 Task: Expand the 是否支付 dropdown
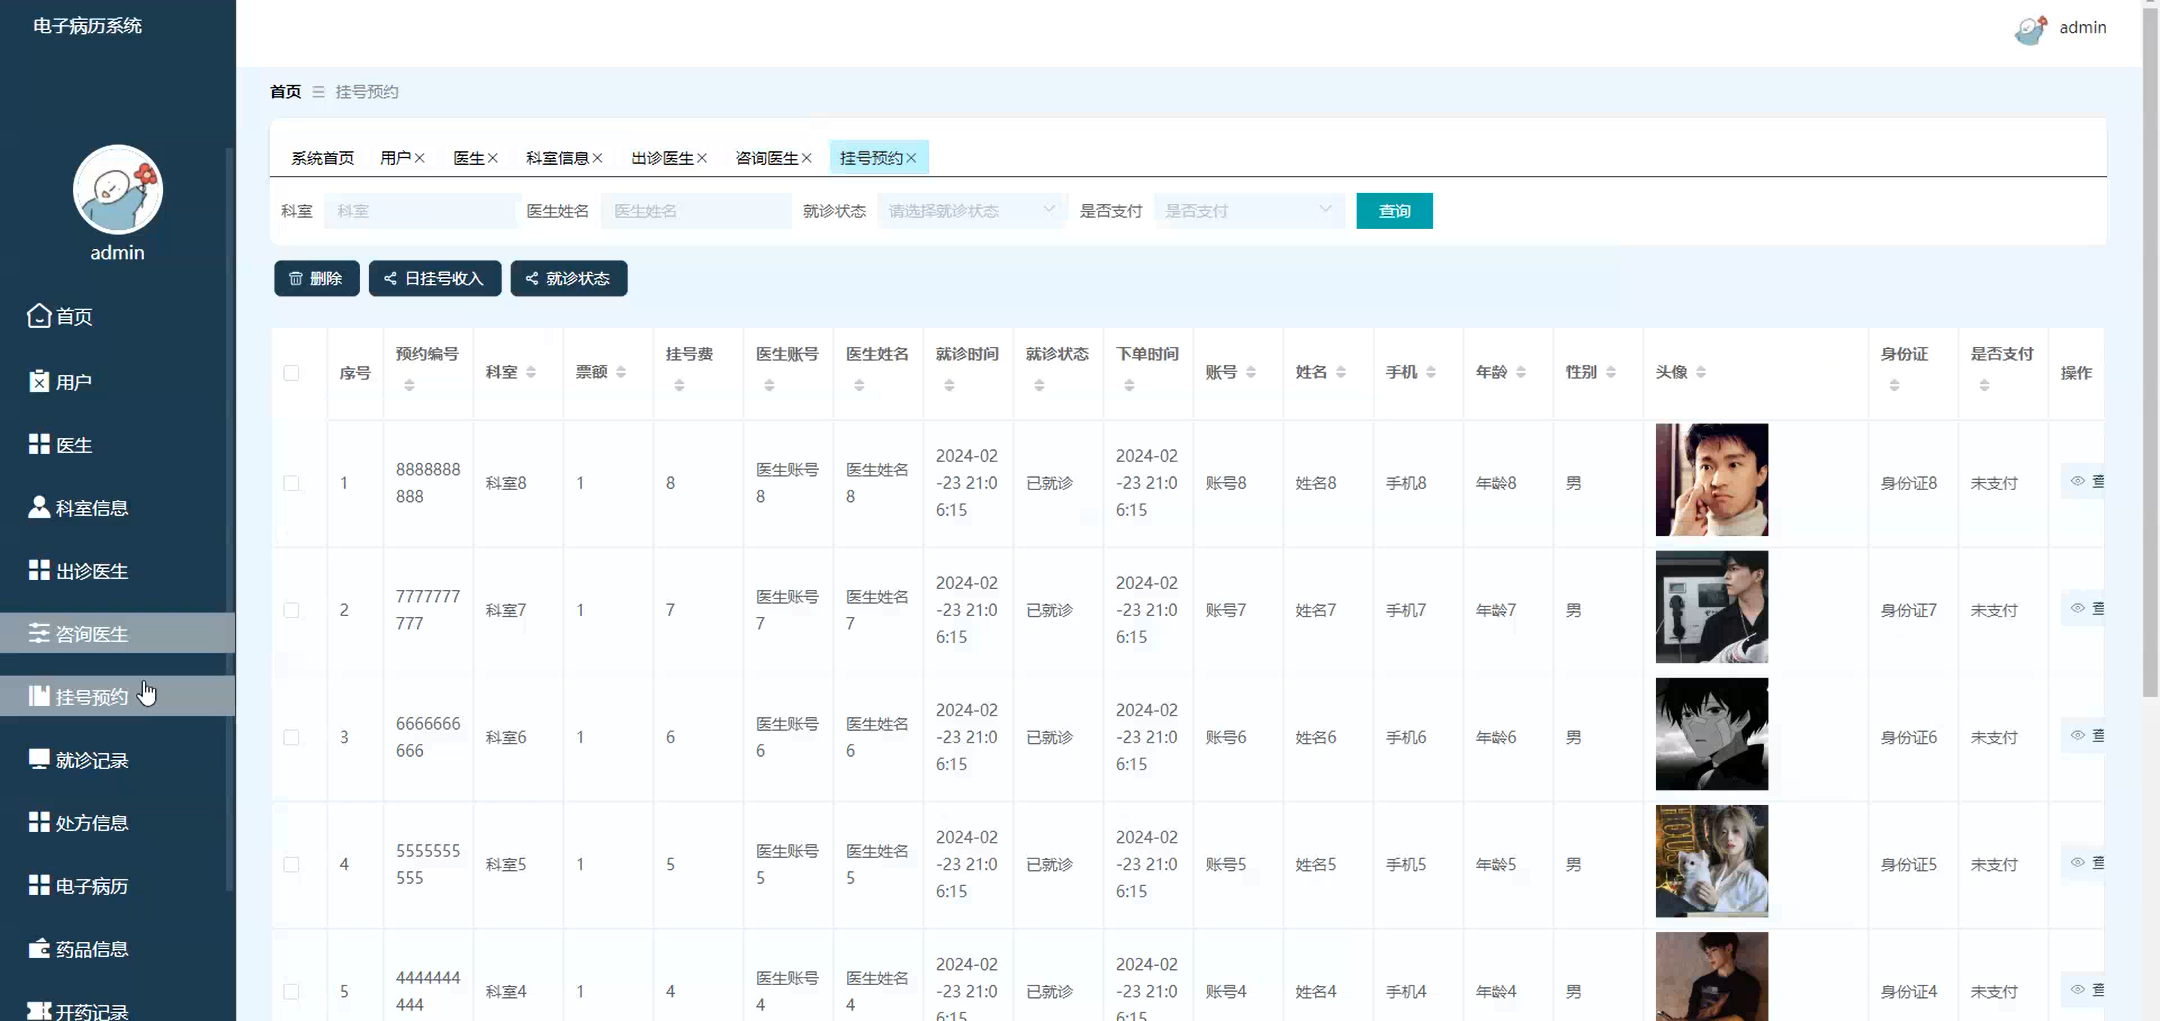click(1246, 210)
